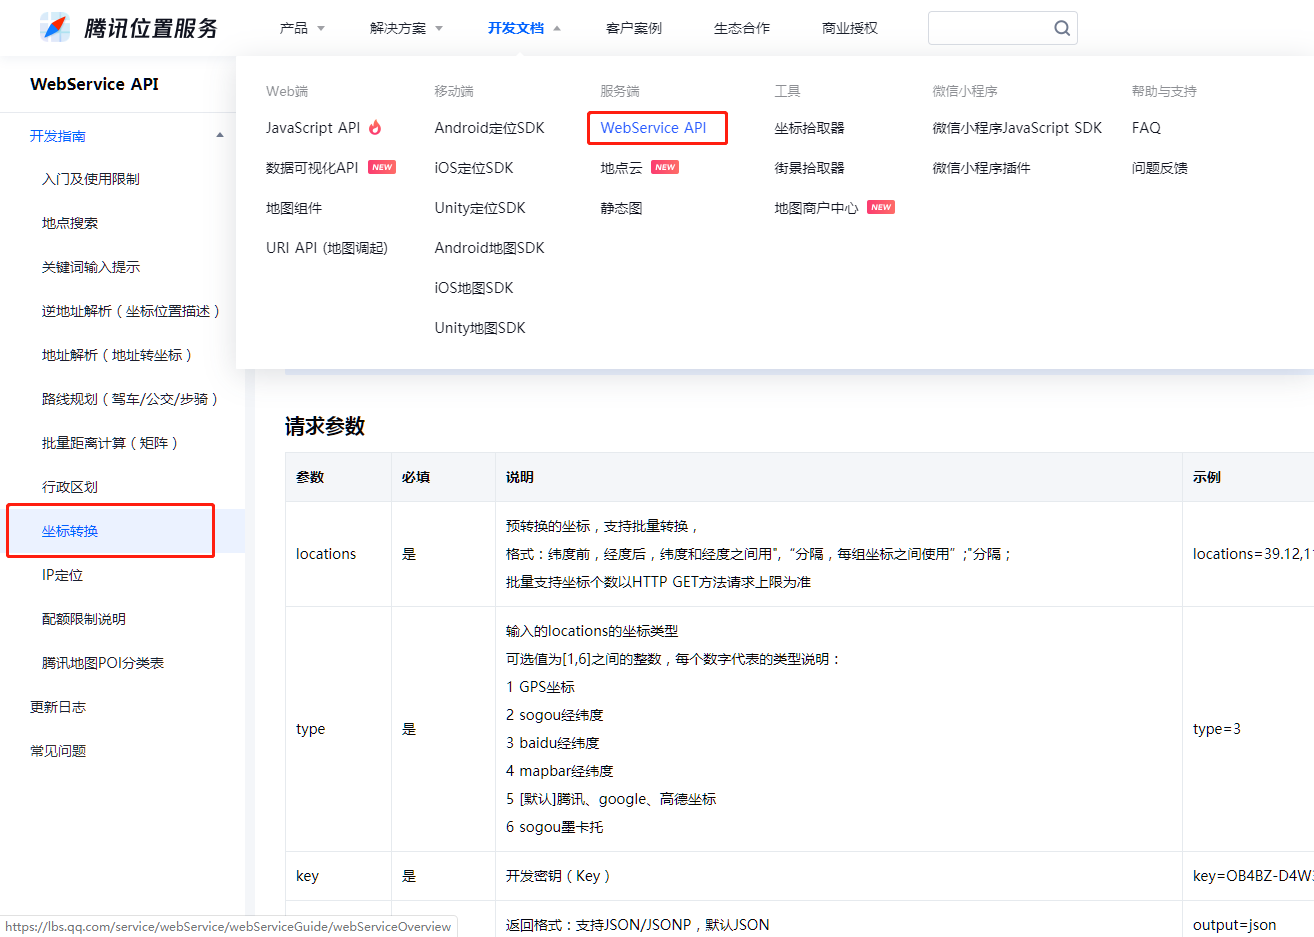
Task: Open the 街景拾取器 tool link
Action: tap(810, 168)
